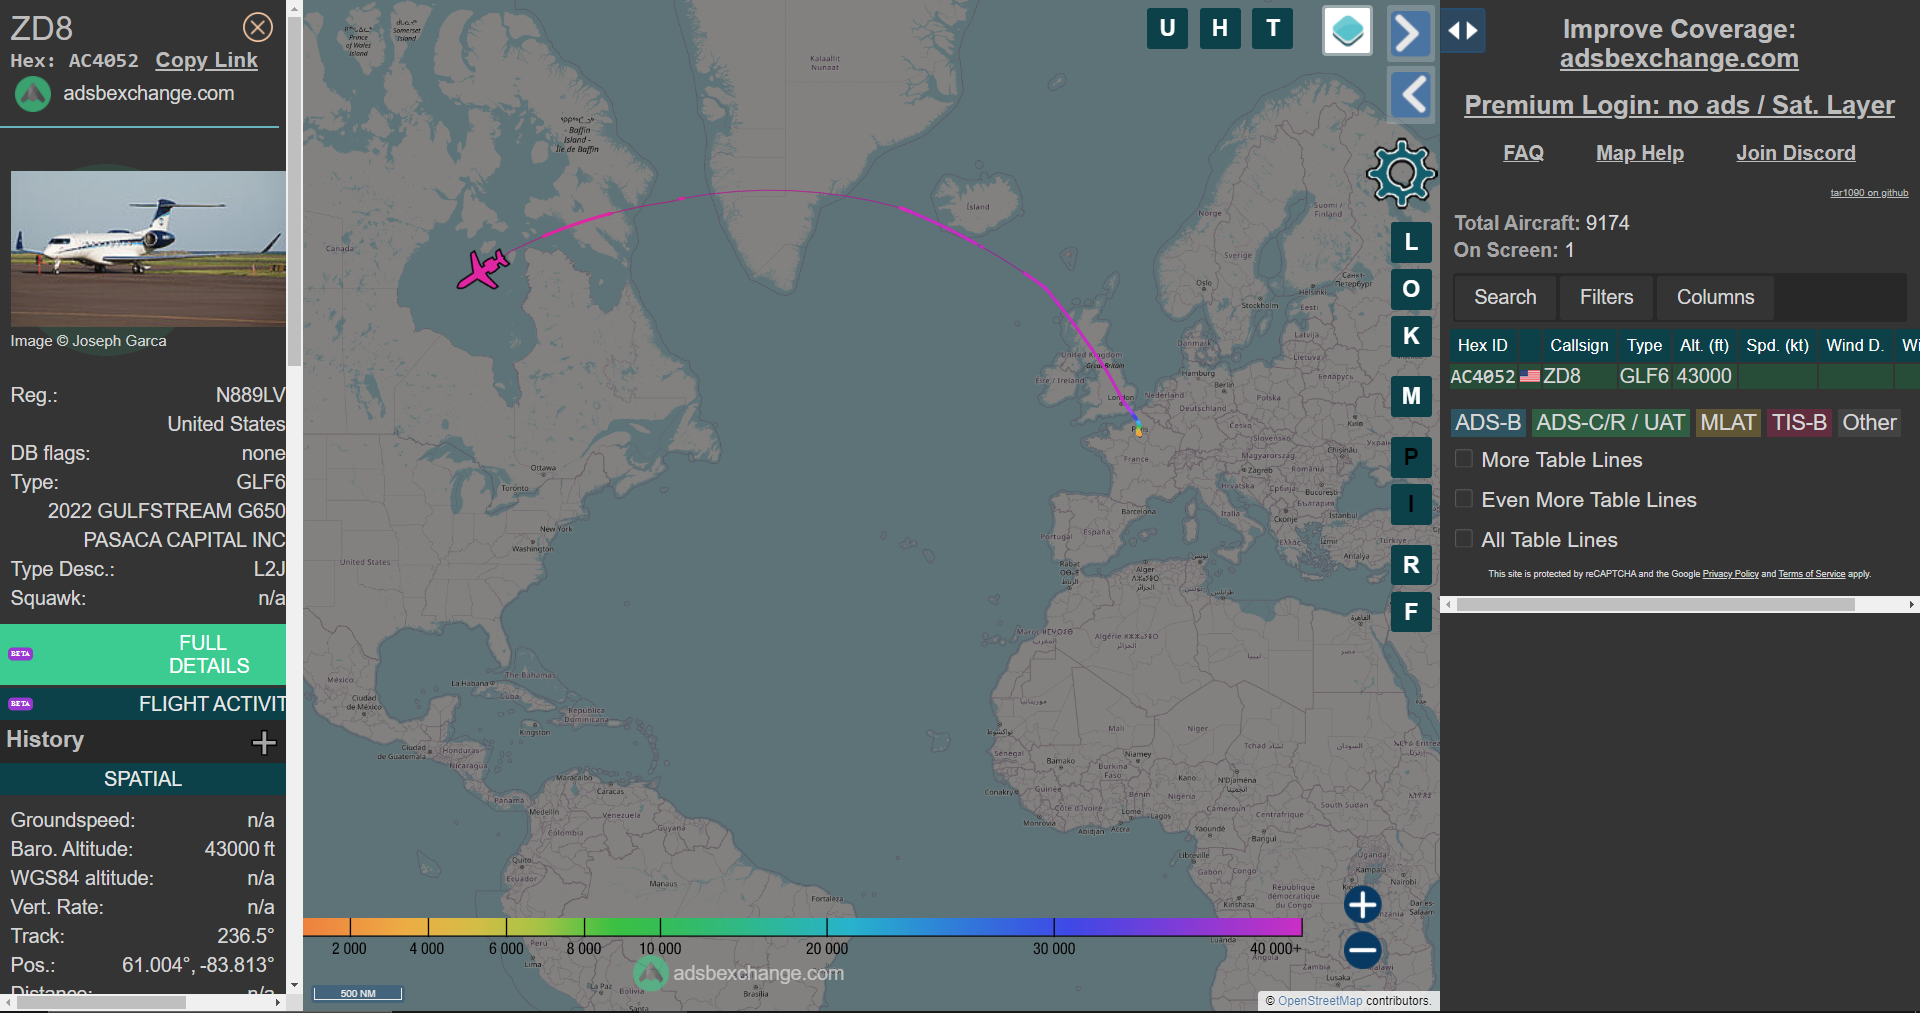
Task: Click the F map button
Action: (1411, 612)
